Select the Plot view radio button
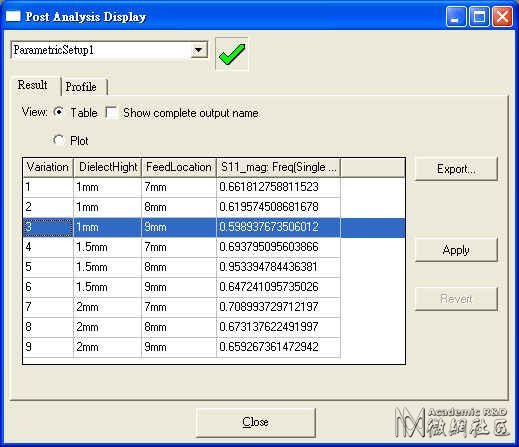This screenshot has height=447, width=519. coord(59,140)
